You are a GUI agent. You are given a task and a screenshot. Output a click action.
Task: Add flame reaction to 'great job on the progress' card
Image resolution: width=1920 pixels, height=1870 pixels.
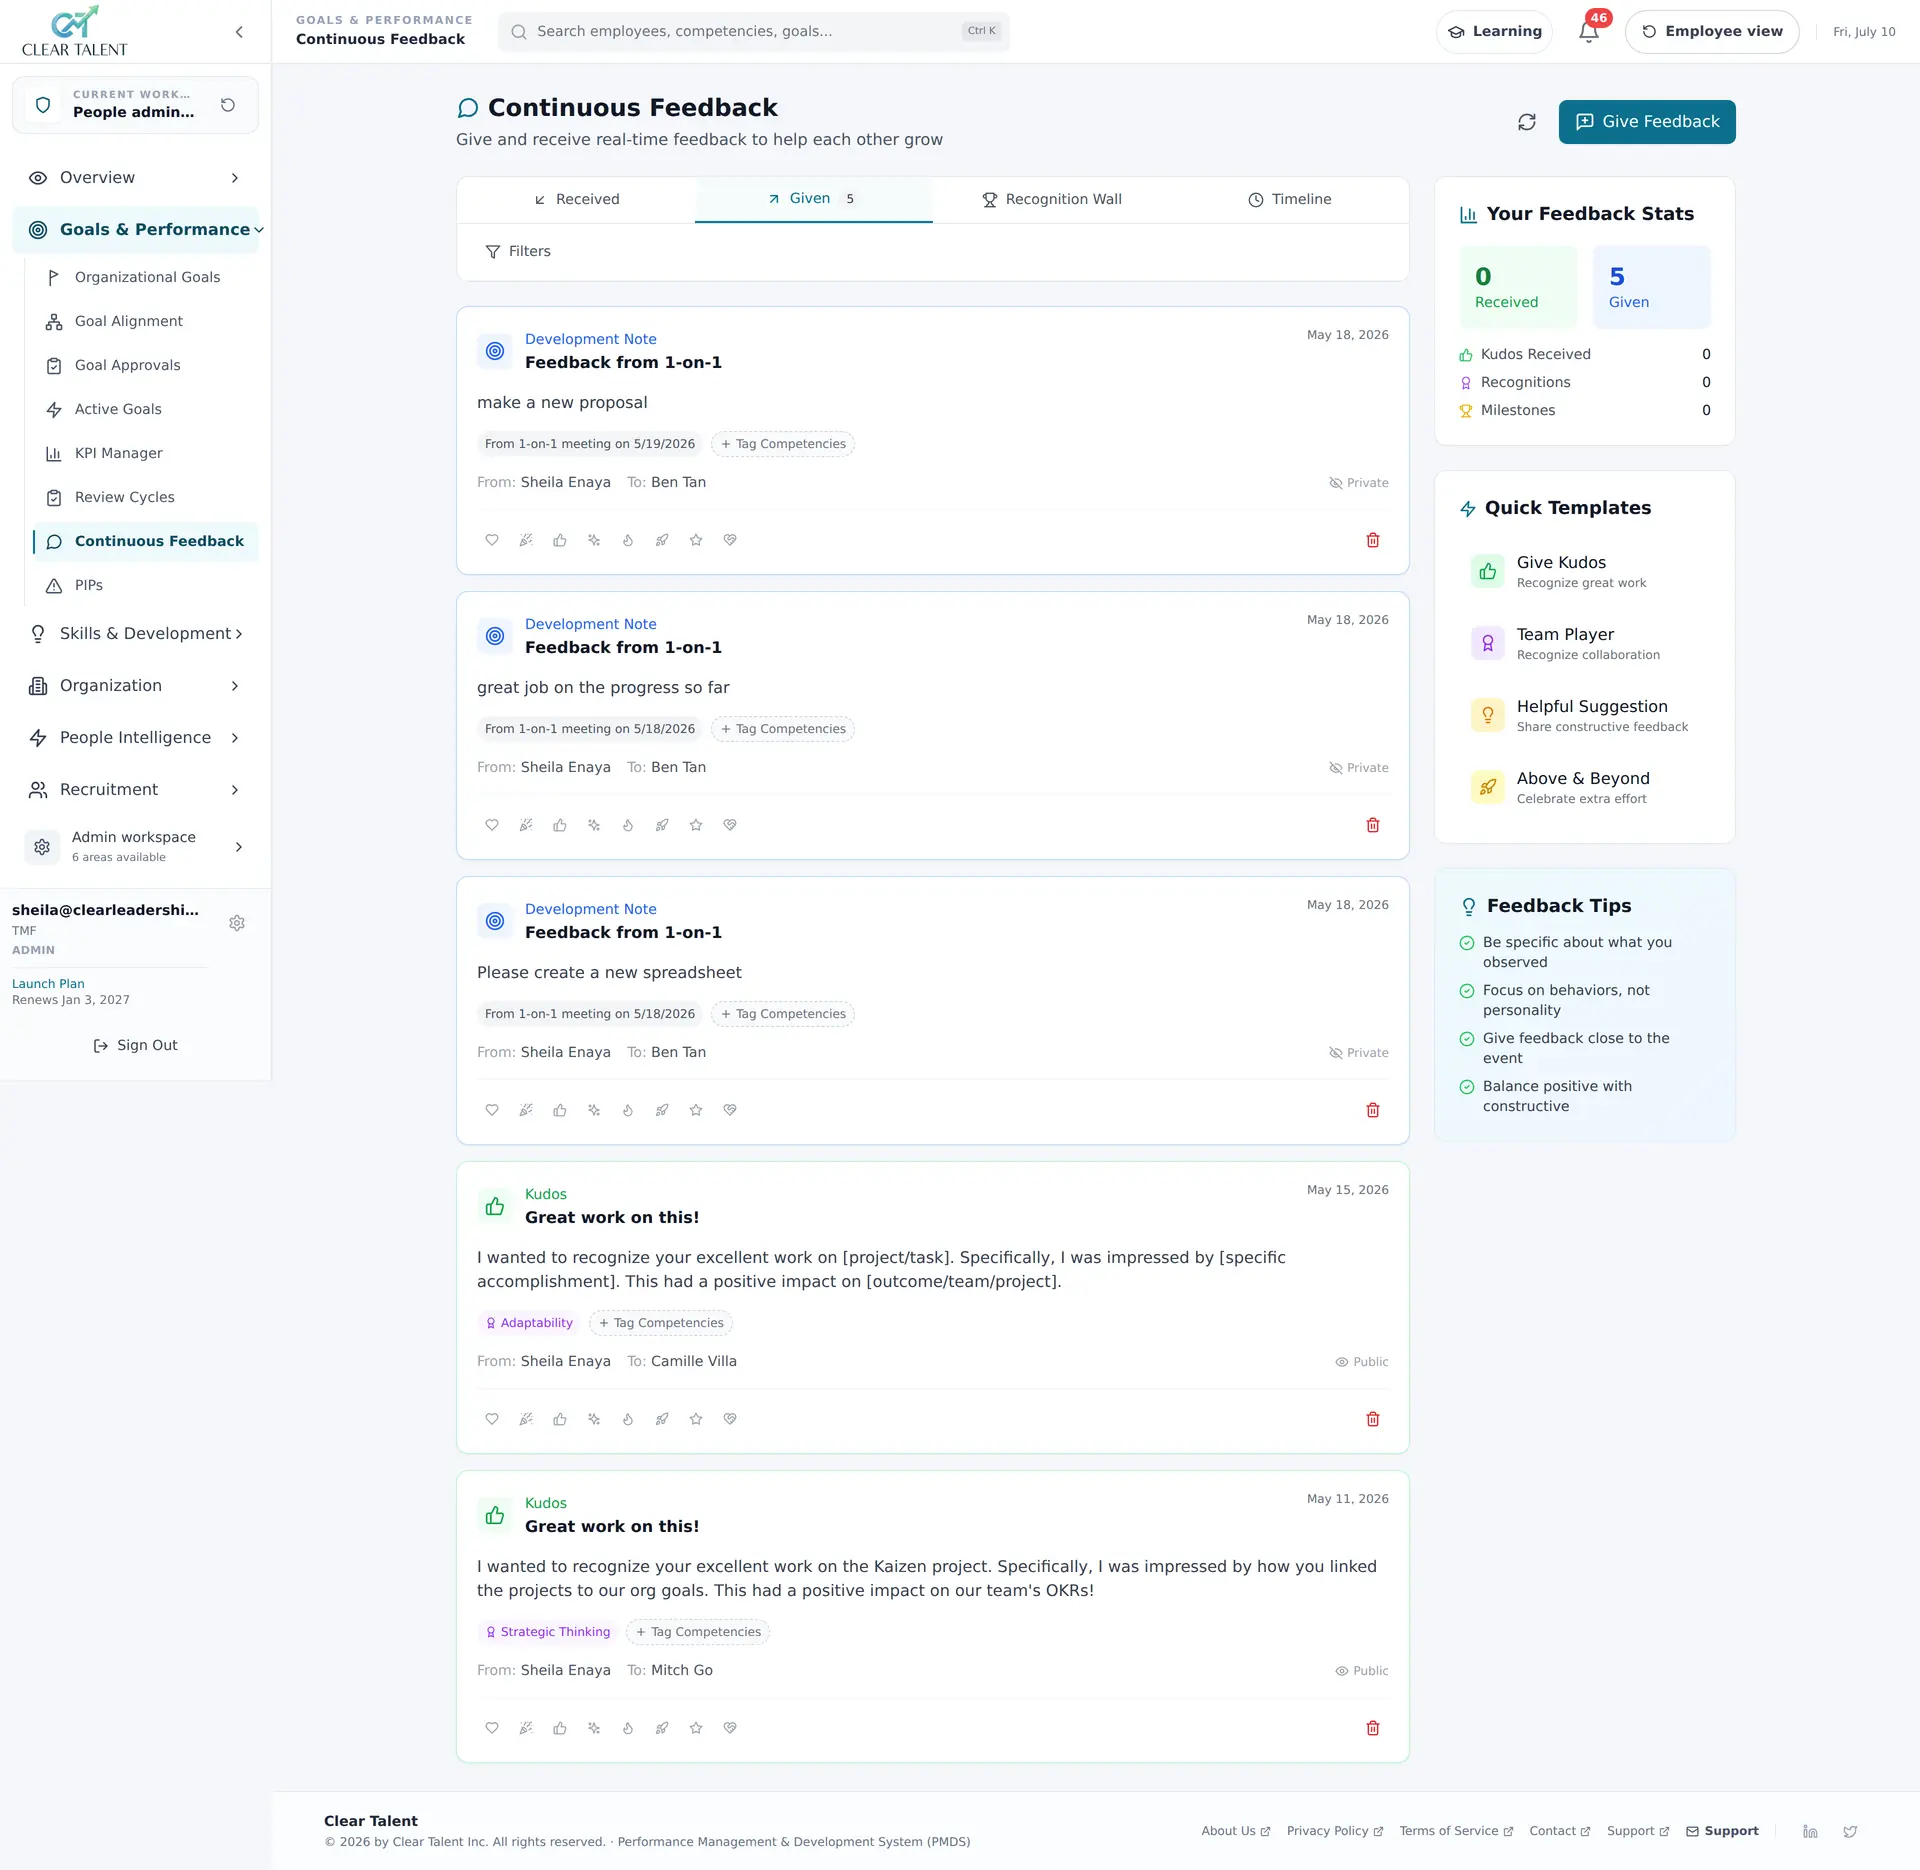628,825
